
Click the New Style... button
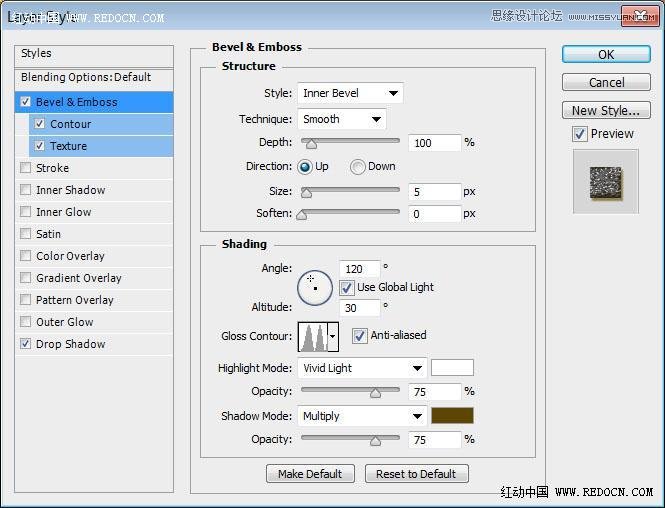tap(606, 111)
